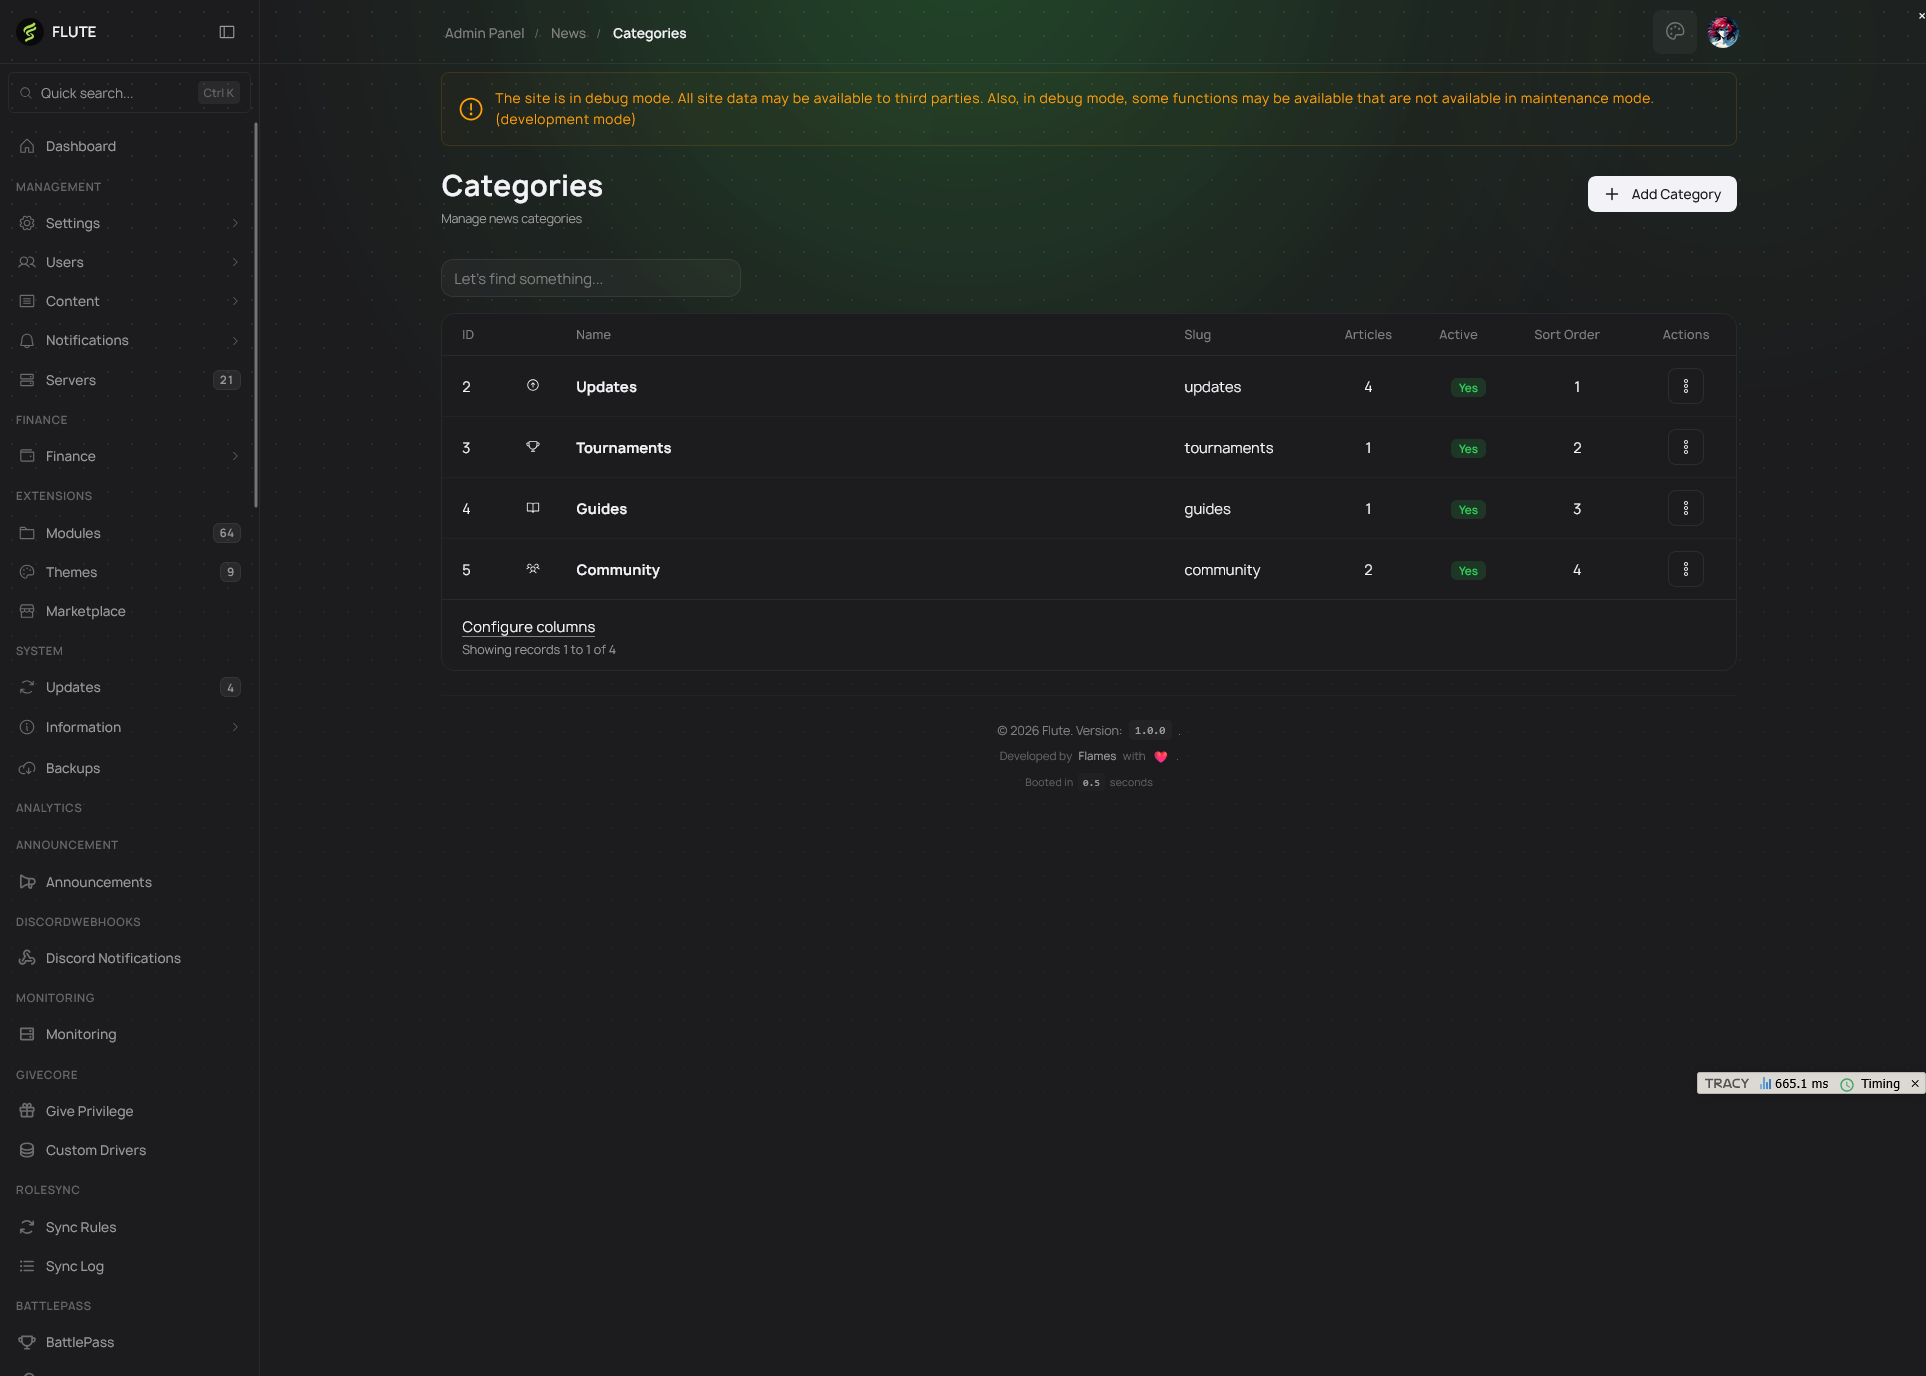Click the Add Category button
The image size is (1926, 1376).
click(1661, 194)
